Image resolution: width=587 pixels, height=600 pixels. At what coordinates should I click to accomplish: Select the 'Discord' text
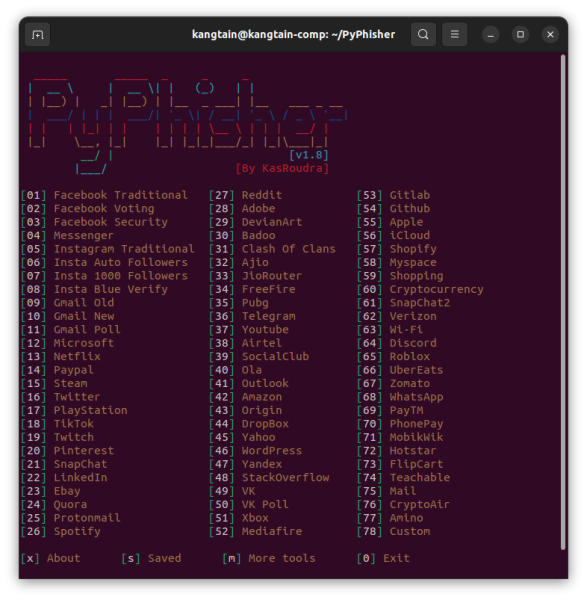pyautogui.click(x=413, y=343)
